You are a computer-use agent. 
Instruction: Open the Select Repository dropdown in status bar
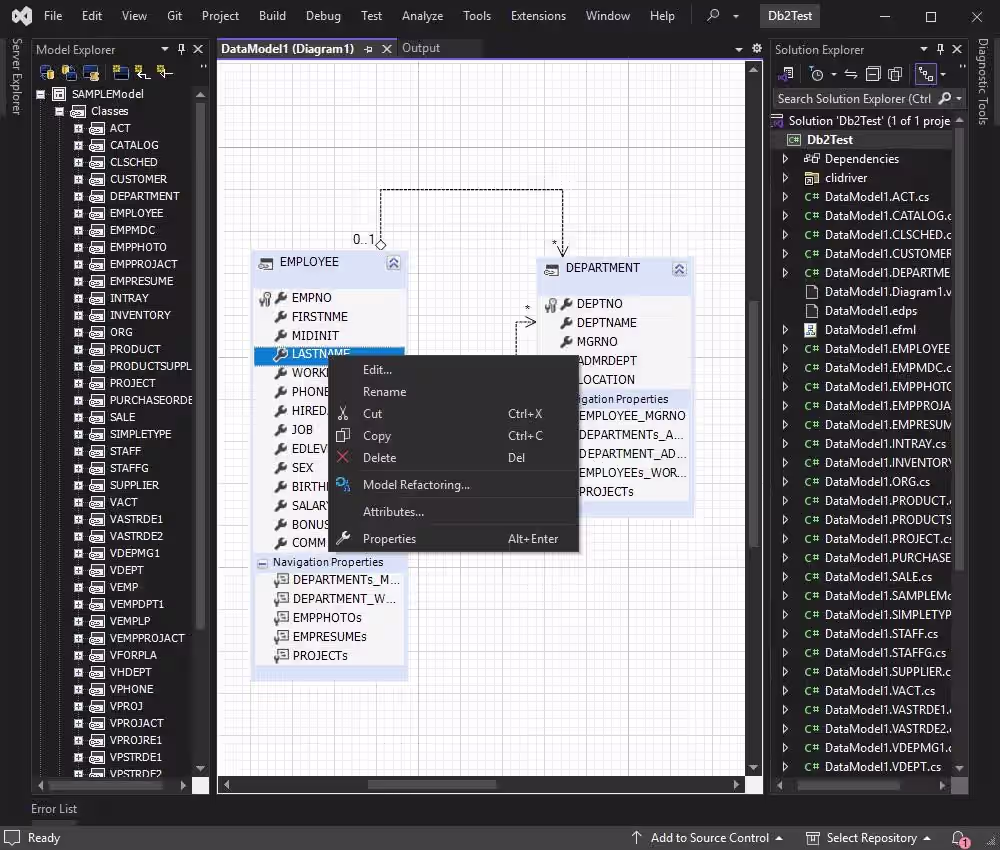click(x=867, y=838)
